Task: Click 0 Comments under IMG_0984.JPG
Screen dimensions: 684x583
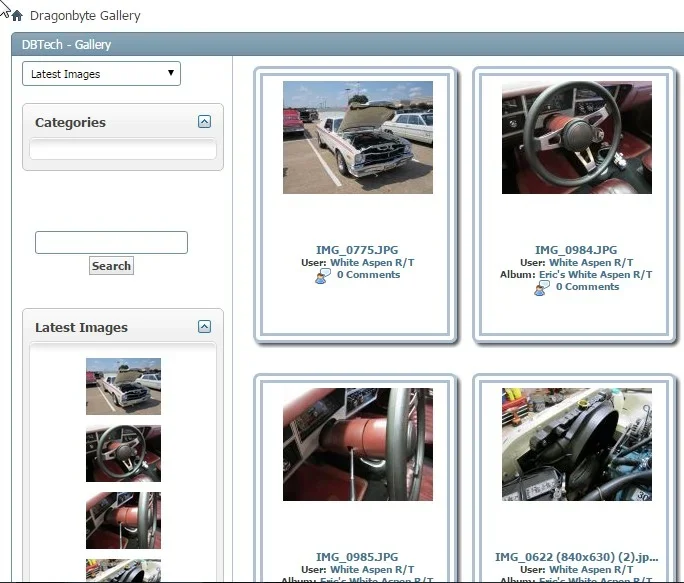Action: click(587, 287)
